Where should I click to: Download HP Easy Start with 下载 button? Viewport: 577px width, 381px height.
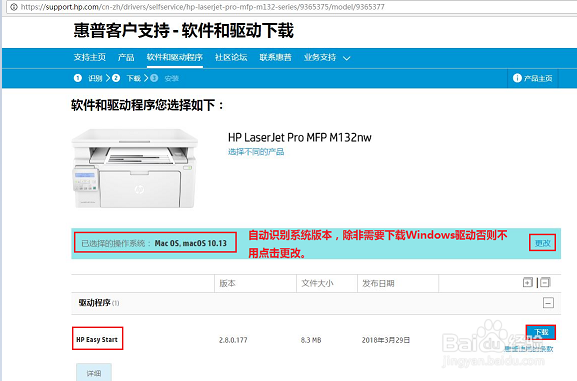click(x=541, y=332)
